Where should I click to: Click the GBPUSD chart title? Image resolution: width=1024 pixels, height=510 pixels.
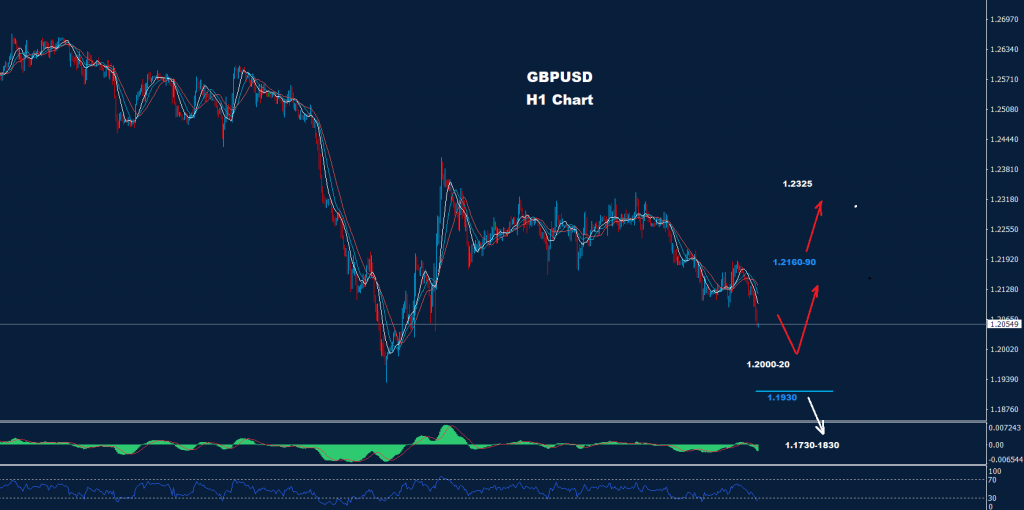(x=560, y=77)
